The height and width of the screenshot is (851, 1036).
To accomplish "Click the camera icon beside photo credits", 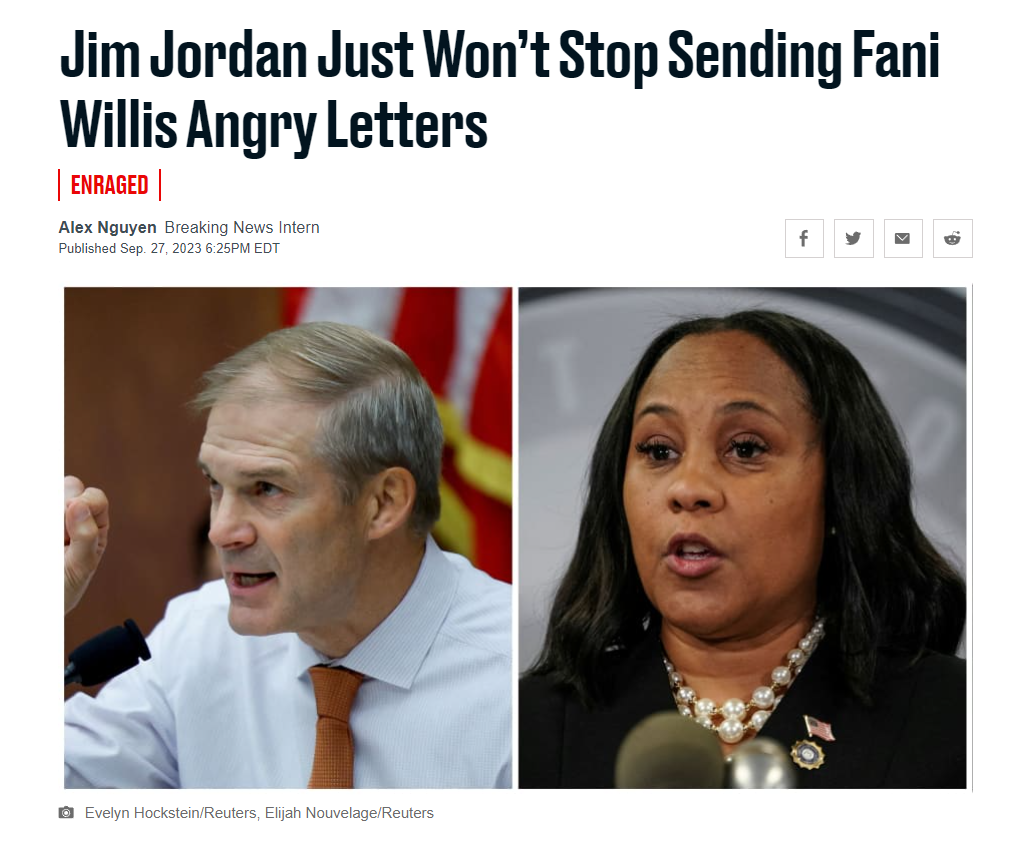I will [66, 813].
